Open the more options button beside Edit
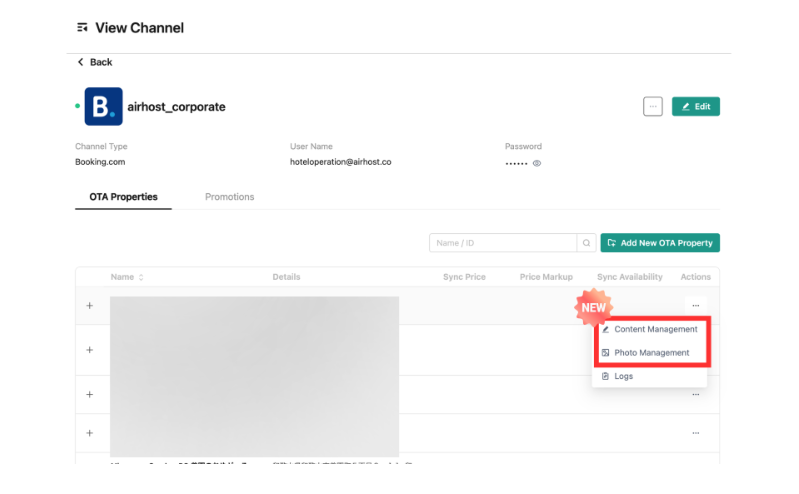 653,107
